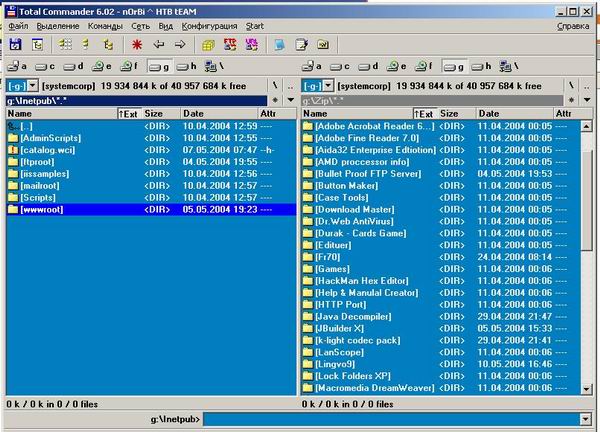This screenshot has width=600, height=432.
Task: Select drive e in right panel
Action: [x=396, y=67]
